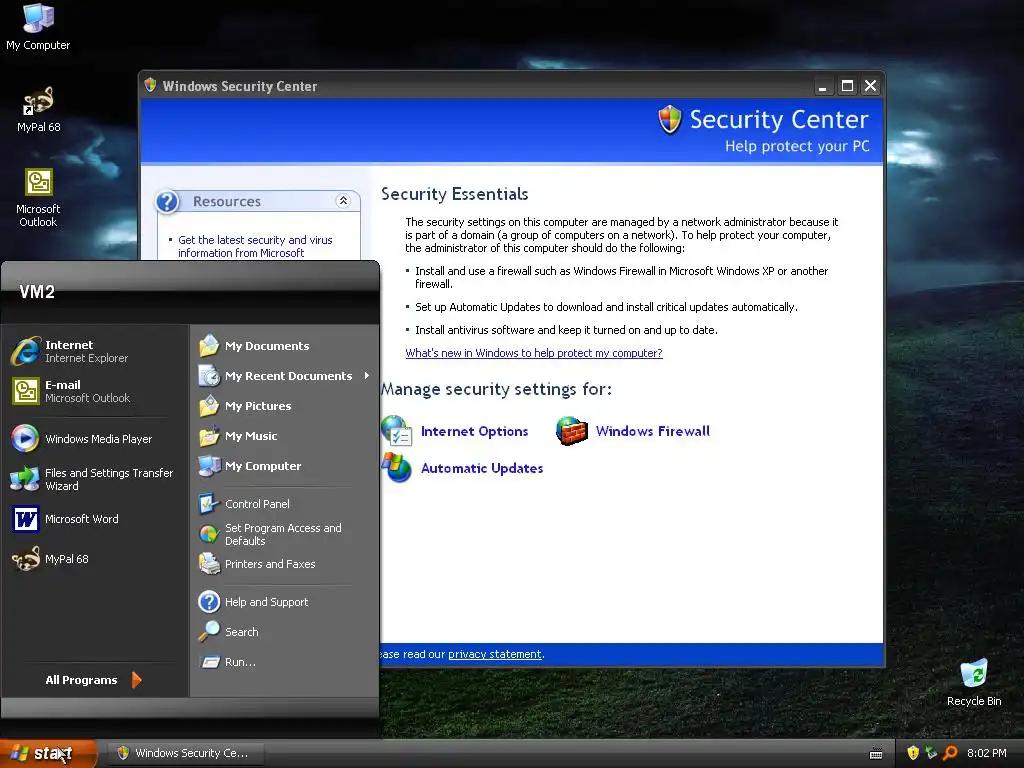Launch Microsoft Word from Start menu

[x=66, y=519]
